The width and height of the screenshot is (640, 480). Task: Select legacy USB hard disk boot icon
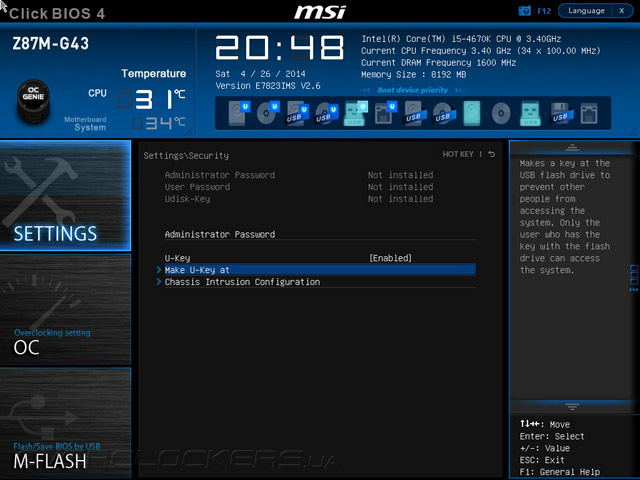click(415, 113)
